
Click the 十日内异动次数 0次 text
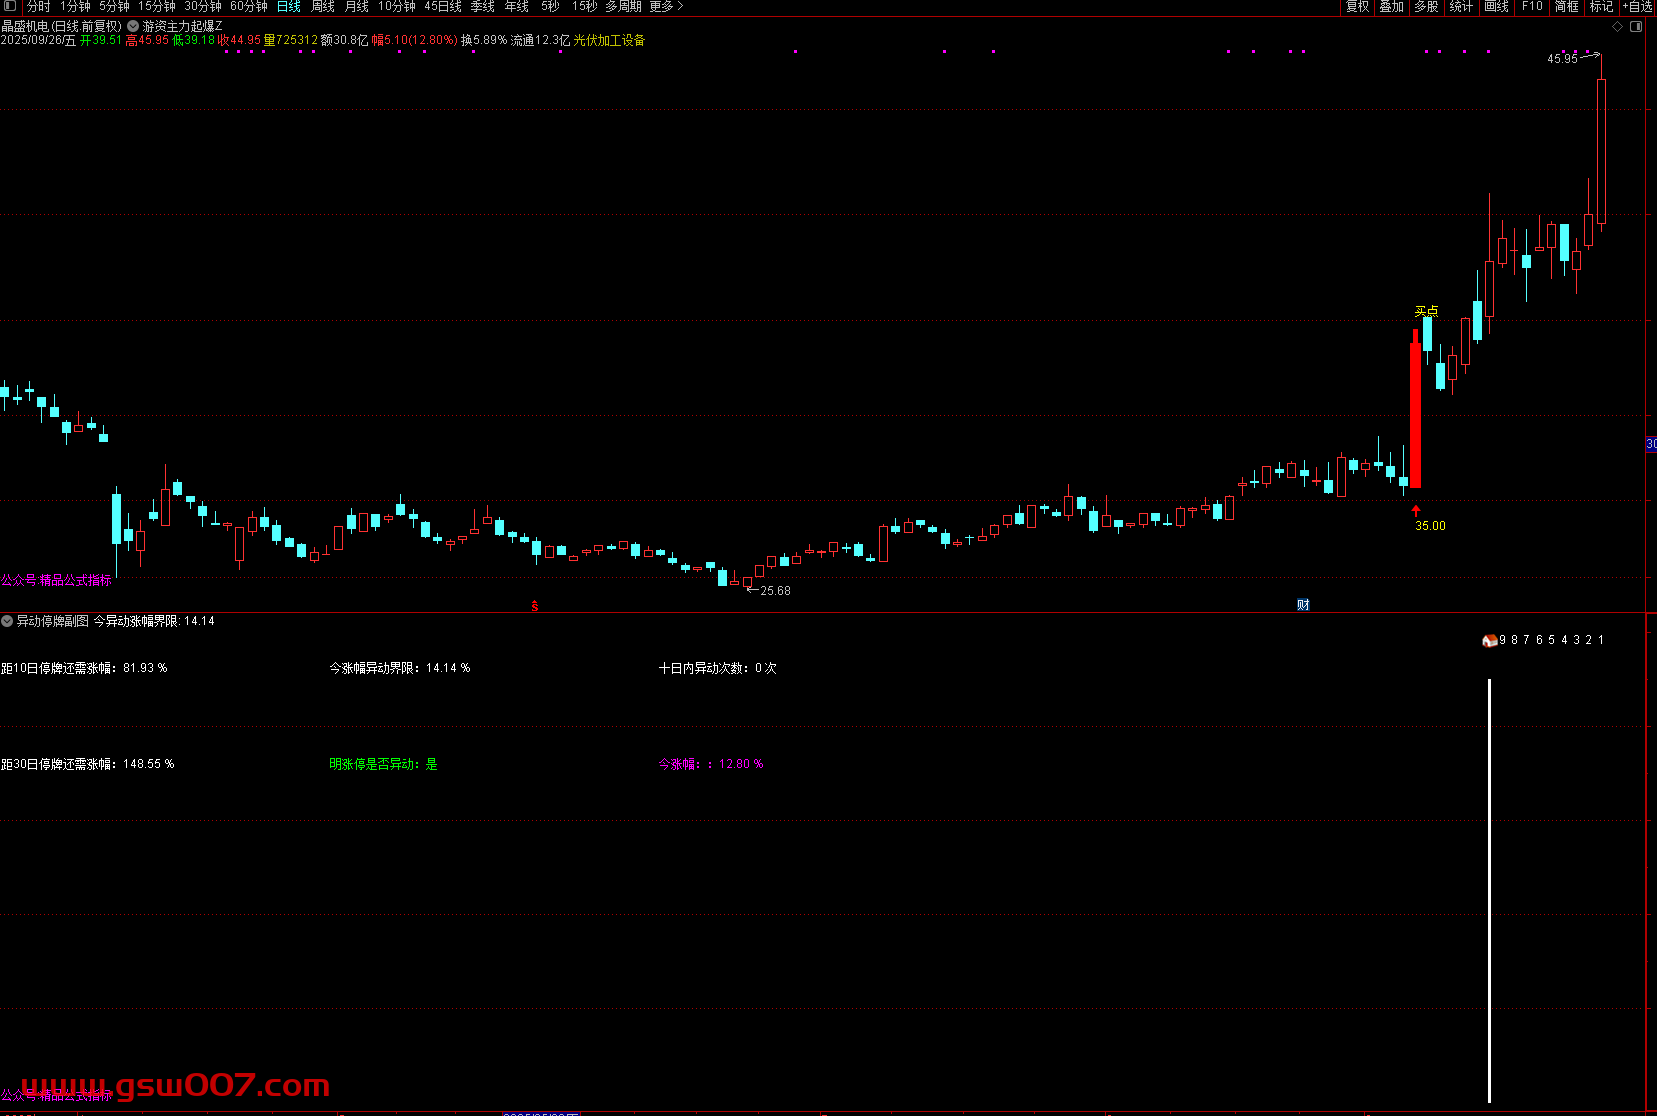[717, 668]
